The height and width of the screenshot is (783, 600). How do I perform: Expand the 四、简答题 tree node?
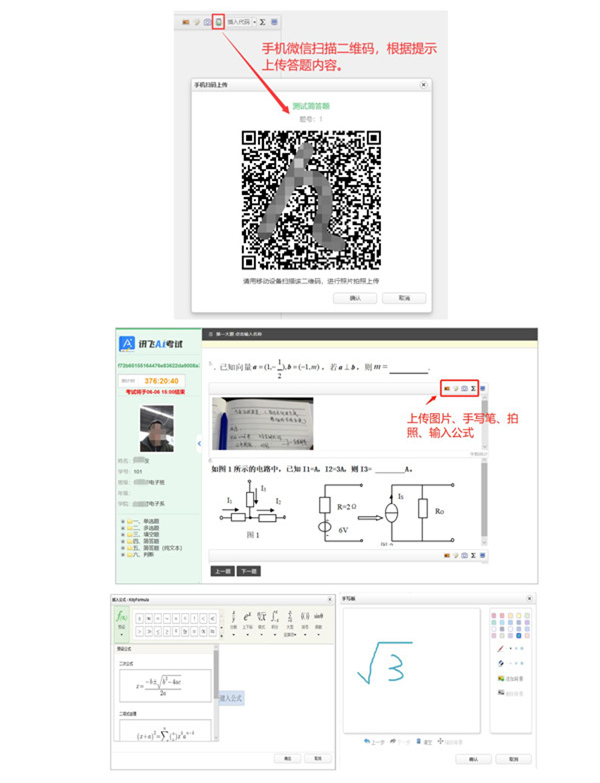coord(123,541)
